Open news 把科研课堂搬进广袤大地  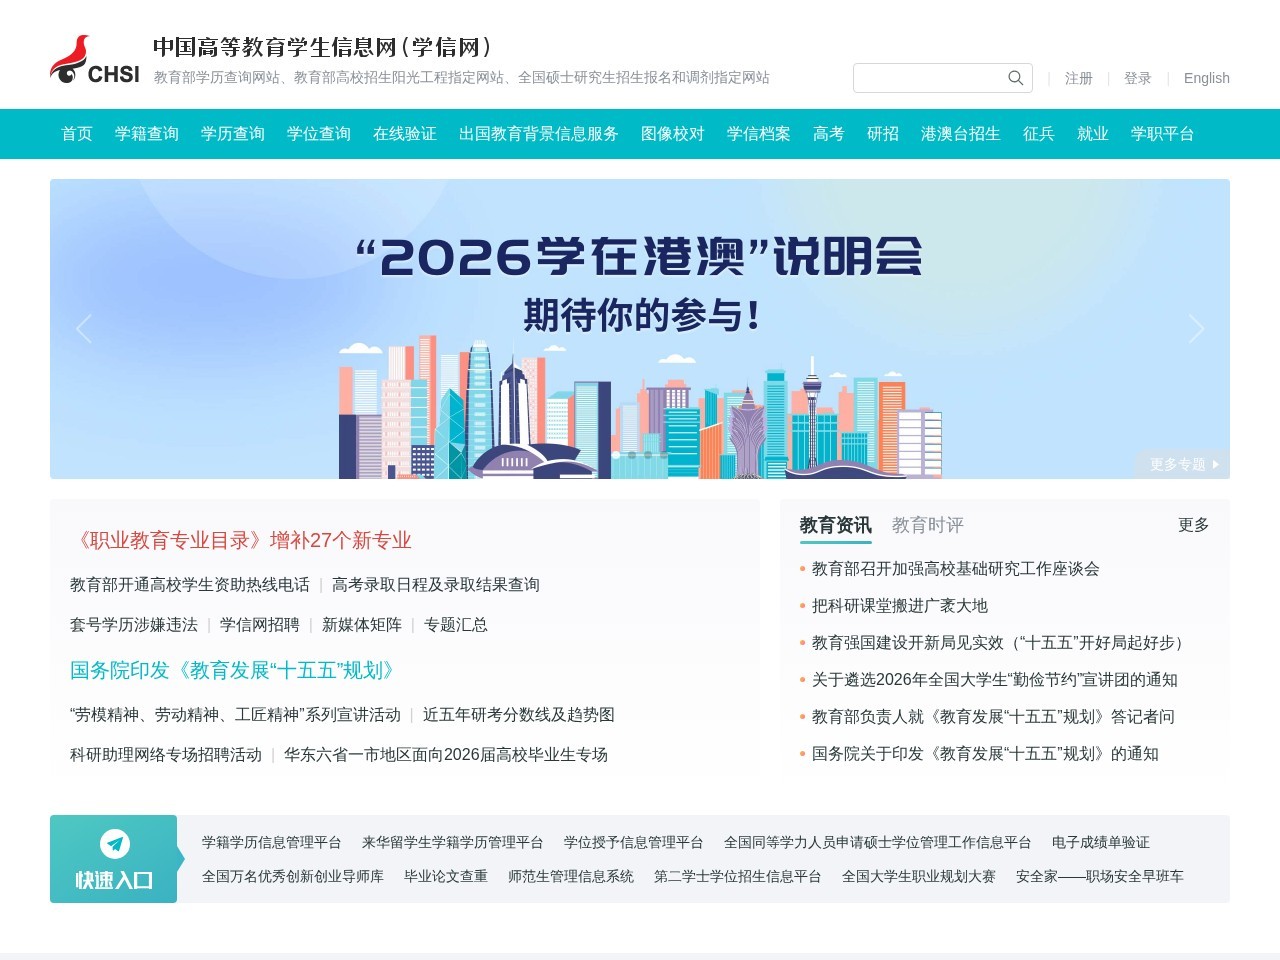[900, 606]
